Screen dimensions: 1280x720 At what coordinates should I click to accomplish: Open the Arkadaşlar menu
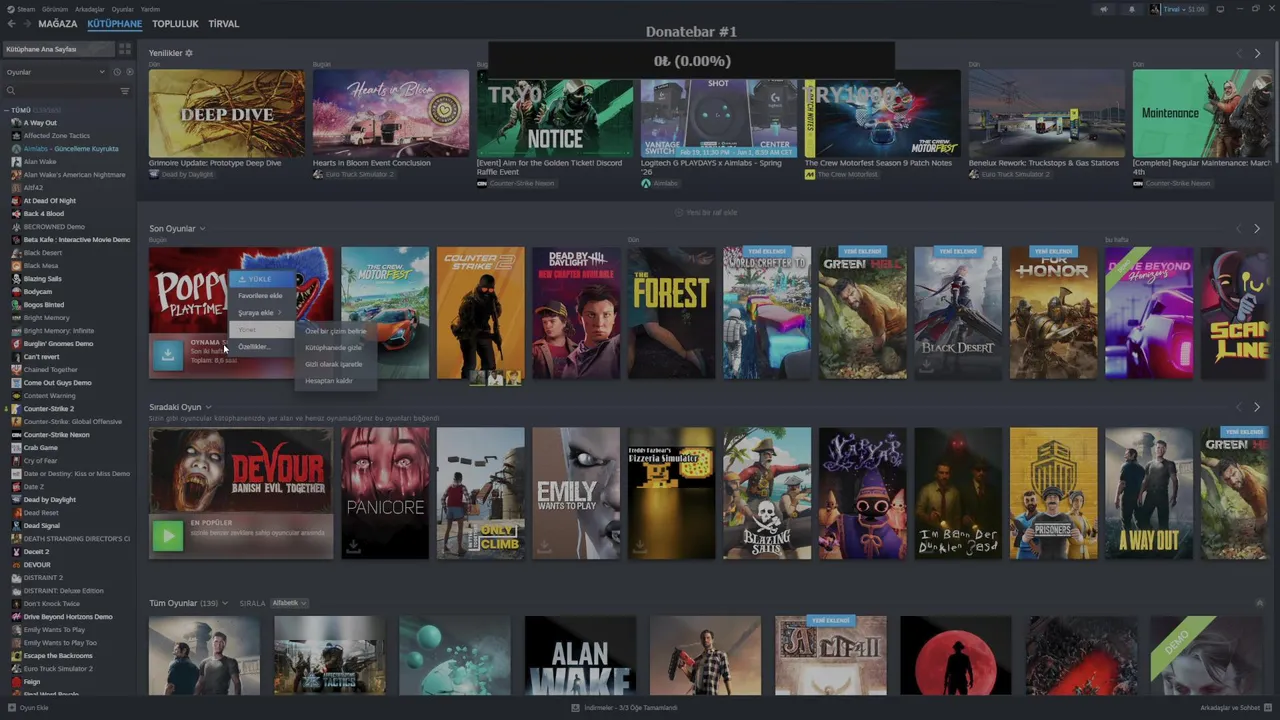[x=89, y=9]
